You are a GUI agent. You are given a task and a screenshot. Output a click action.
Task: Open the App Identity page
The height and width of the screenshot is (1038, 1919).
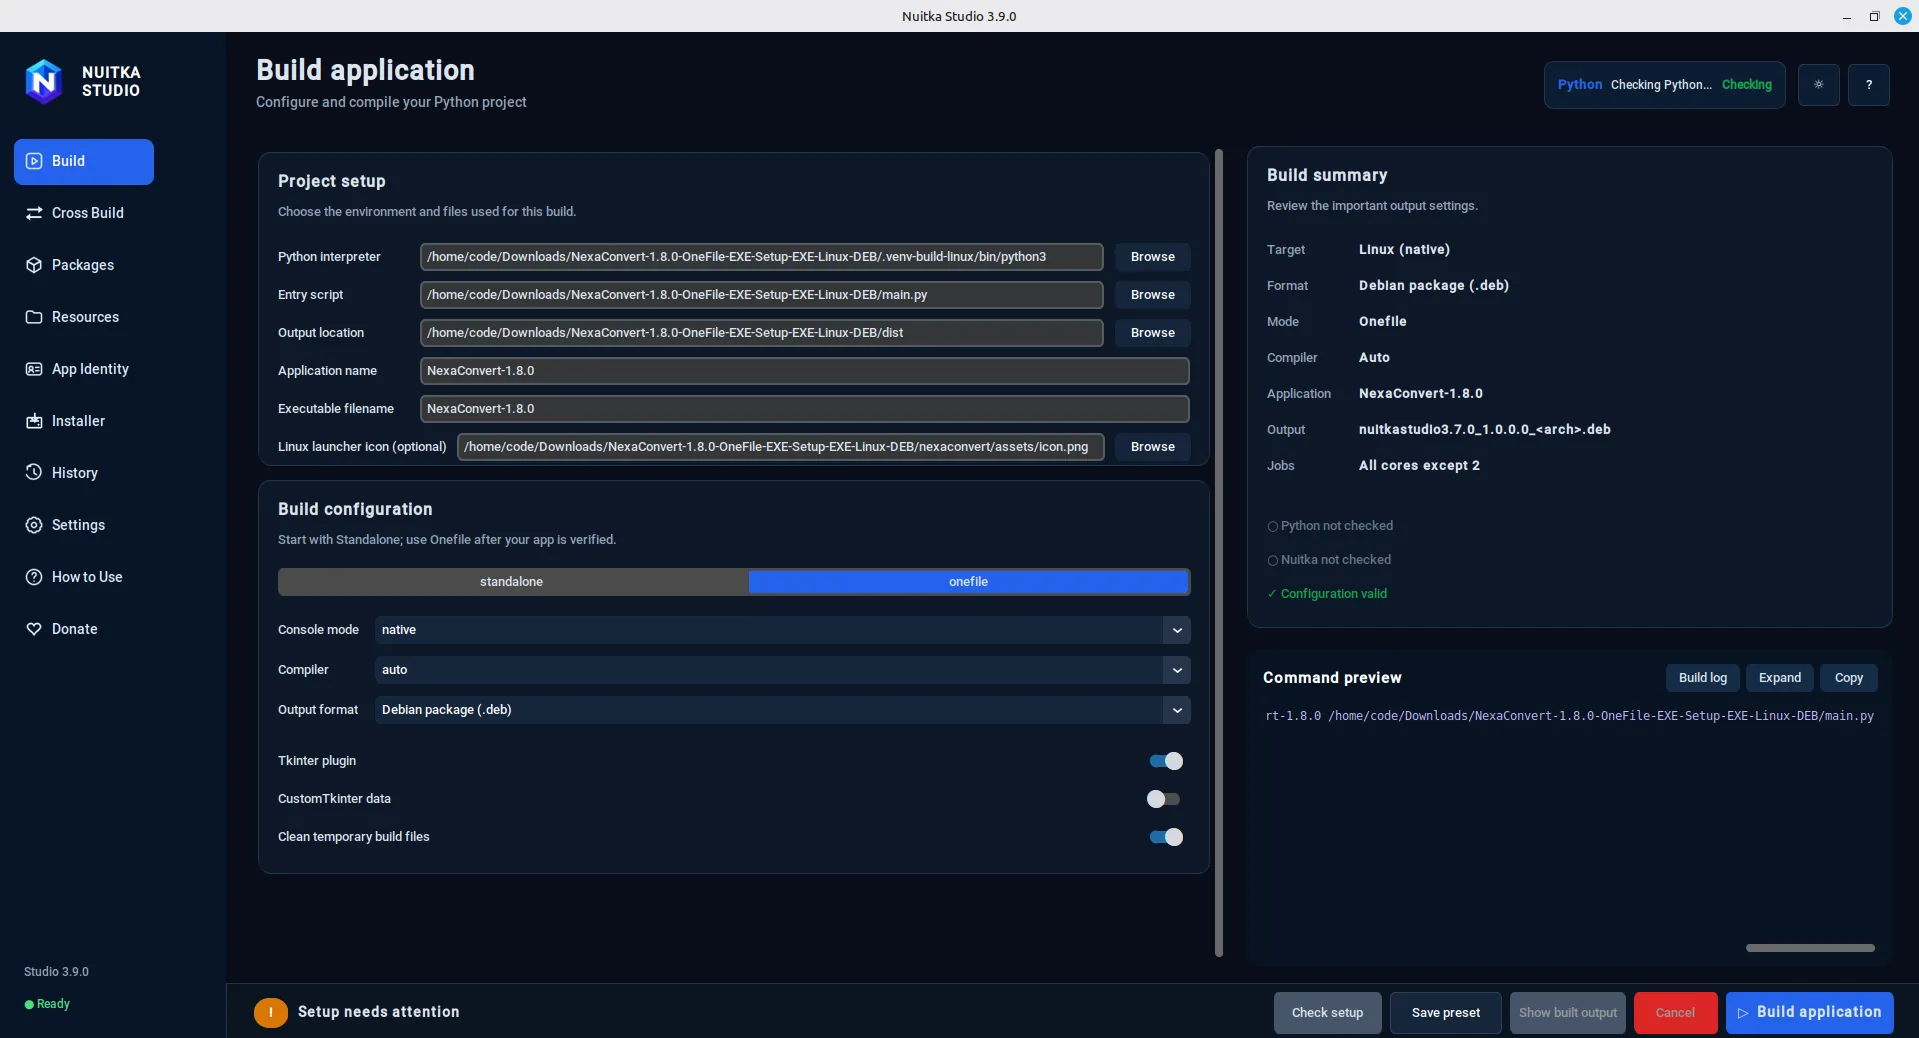84,369
